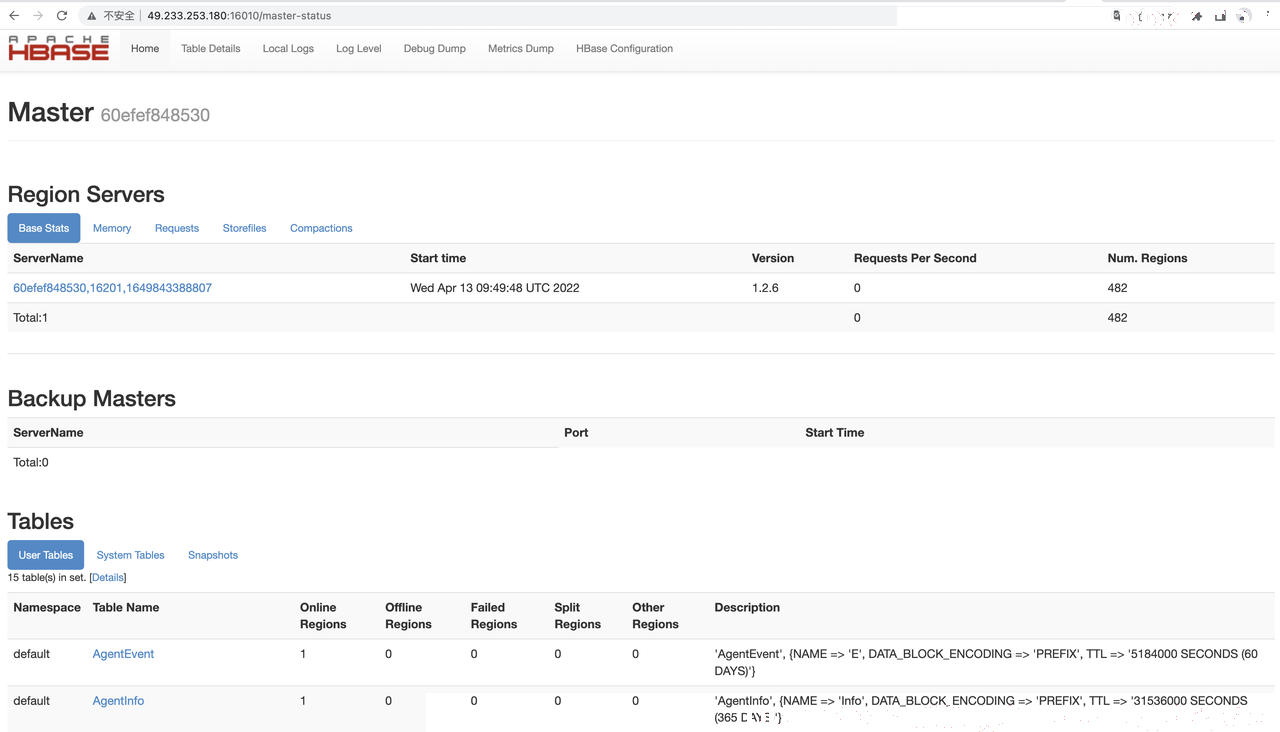Click the version value 1.2.6
The image size is (1280, 732).
point(765,288)
